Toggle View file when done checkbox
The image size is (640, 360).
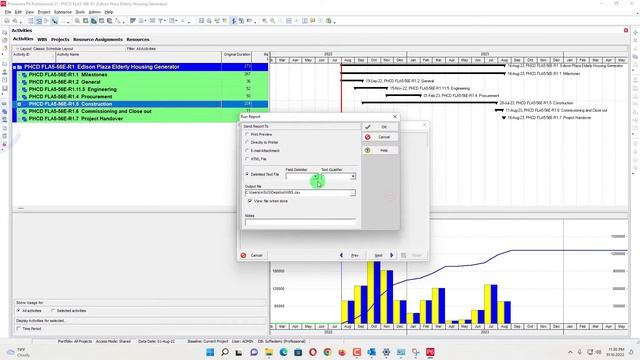pyautogui.click(x=250, y=201)
